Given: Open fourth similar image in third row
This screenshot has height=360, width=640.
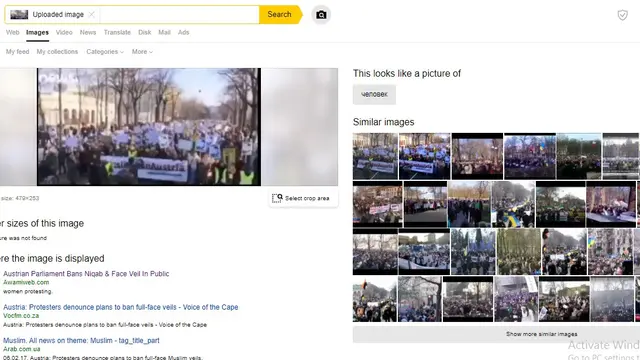Looking at the screenshot, I should tap(518, 252).
